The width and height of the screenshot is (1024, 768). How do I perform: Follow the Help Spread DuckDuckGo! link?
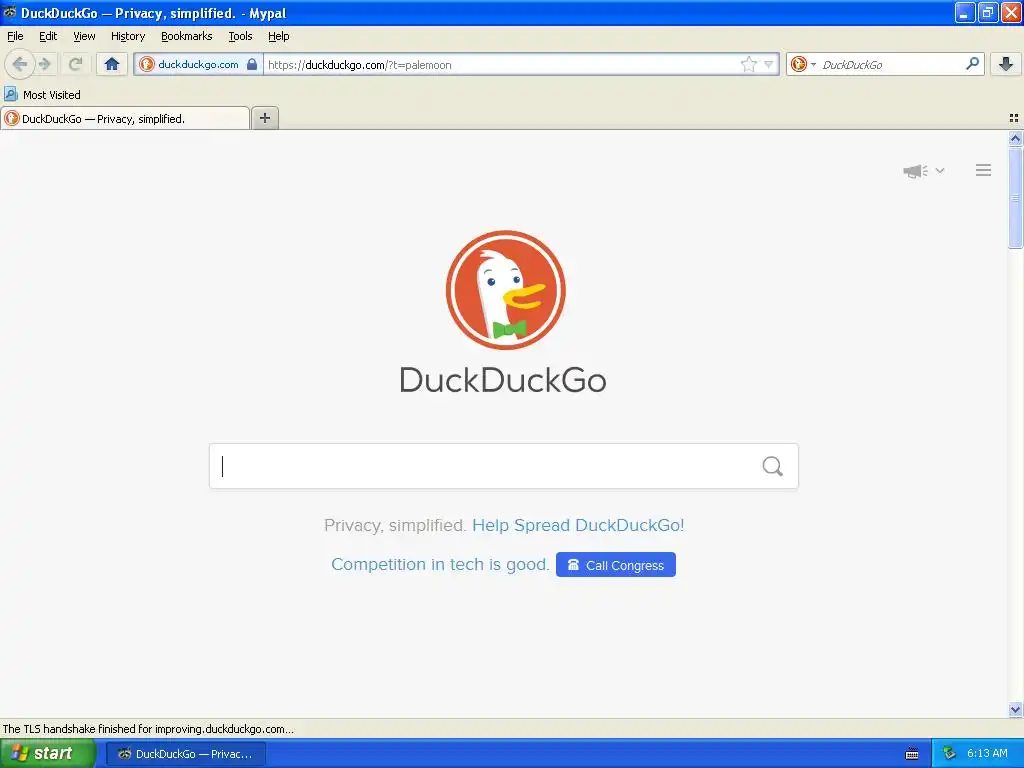578,525
